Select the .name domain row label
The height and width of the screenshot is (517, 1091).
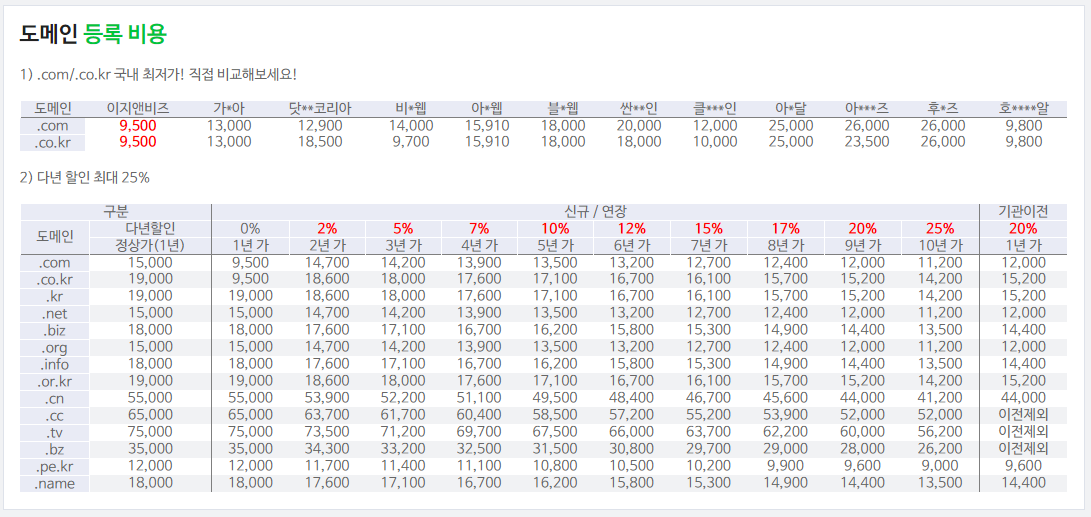[53, 483]
